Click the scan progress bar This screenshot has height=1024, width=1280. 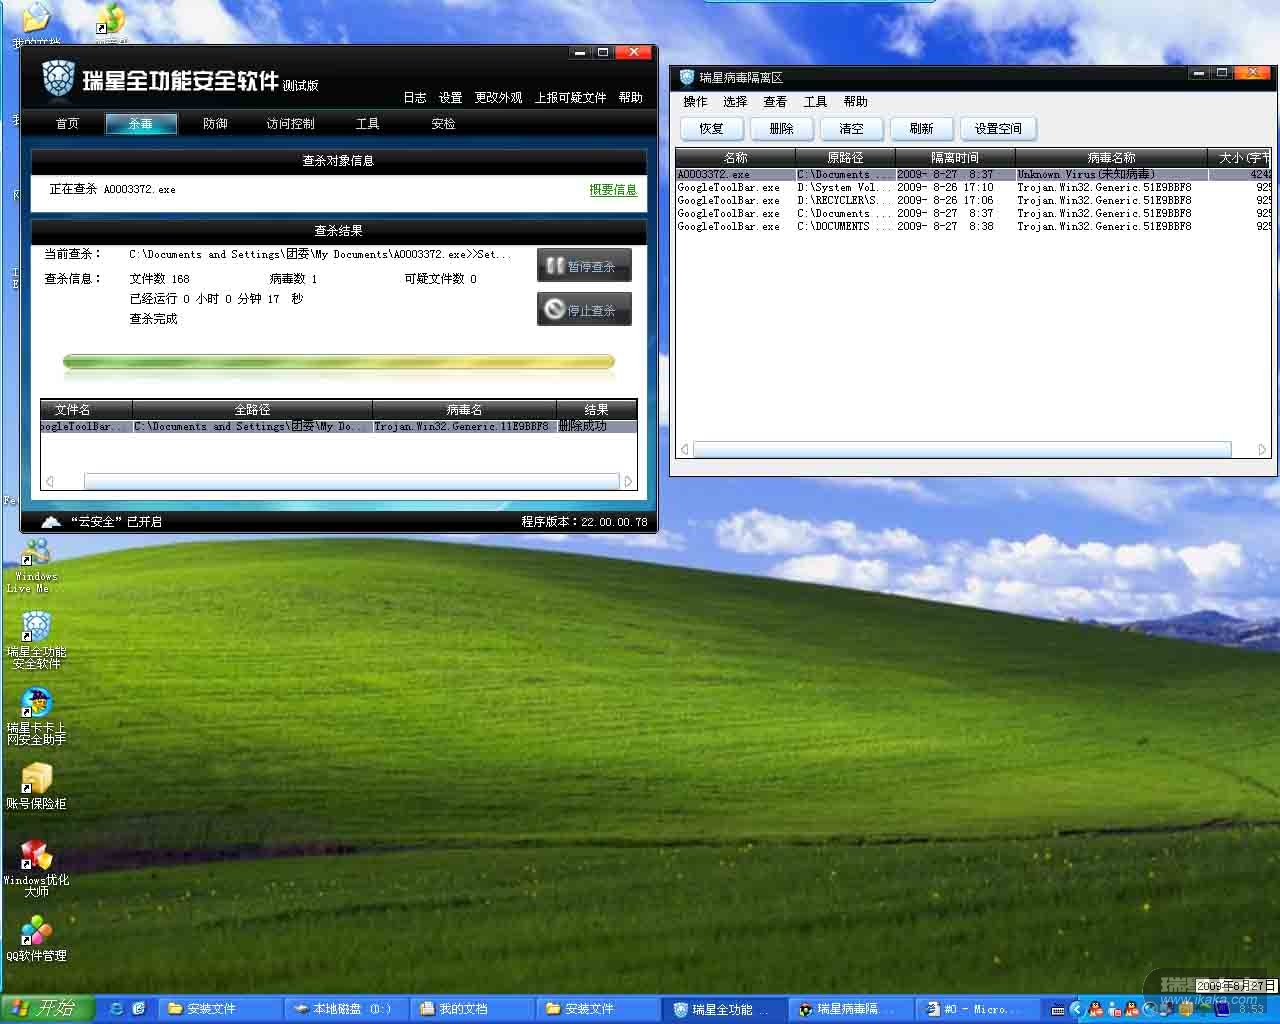coord(338,362)
